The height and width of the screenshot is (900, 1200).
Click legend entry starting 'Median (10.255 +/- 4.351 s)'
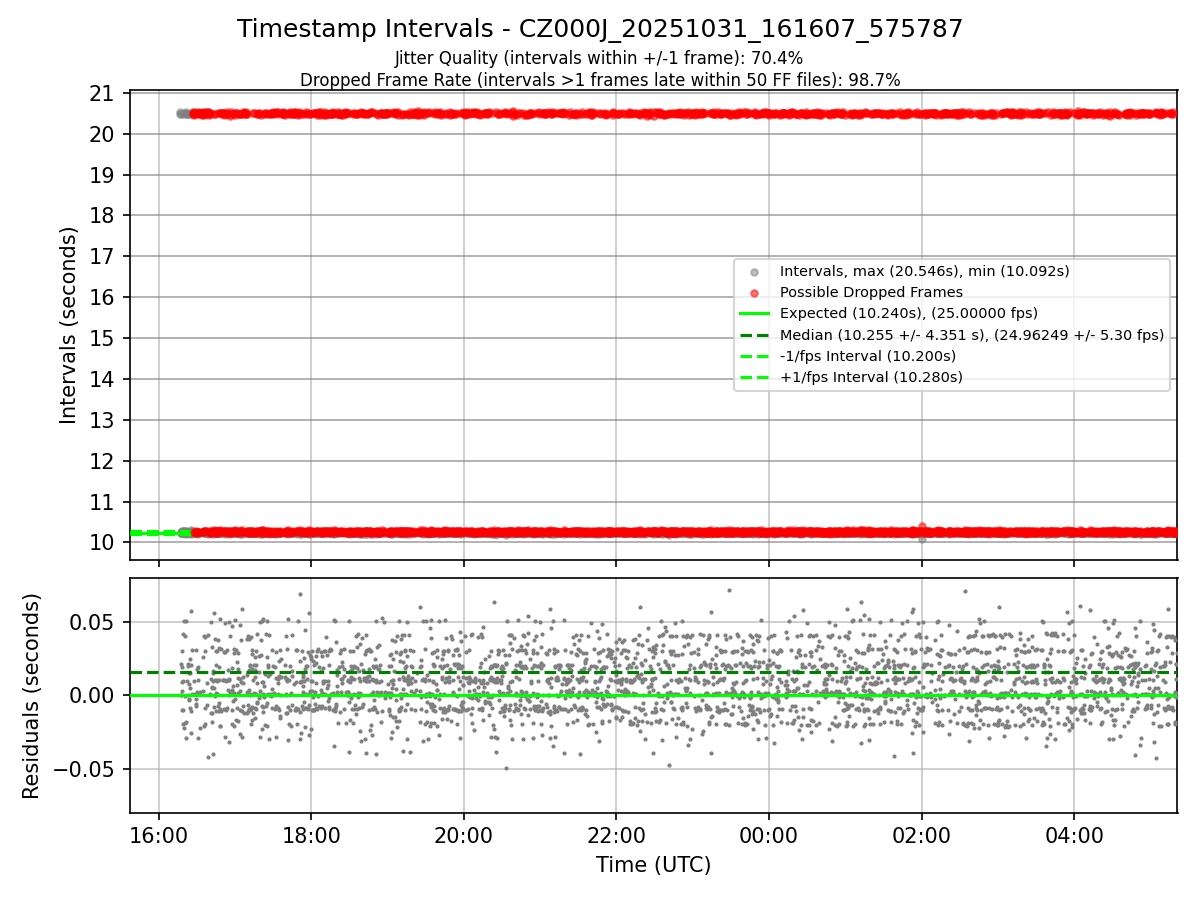[971, 335]
